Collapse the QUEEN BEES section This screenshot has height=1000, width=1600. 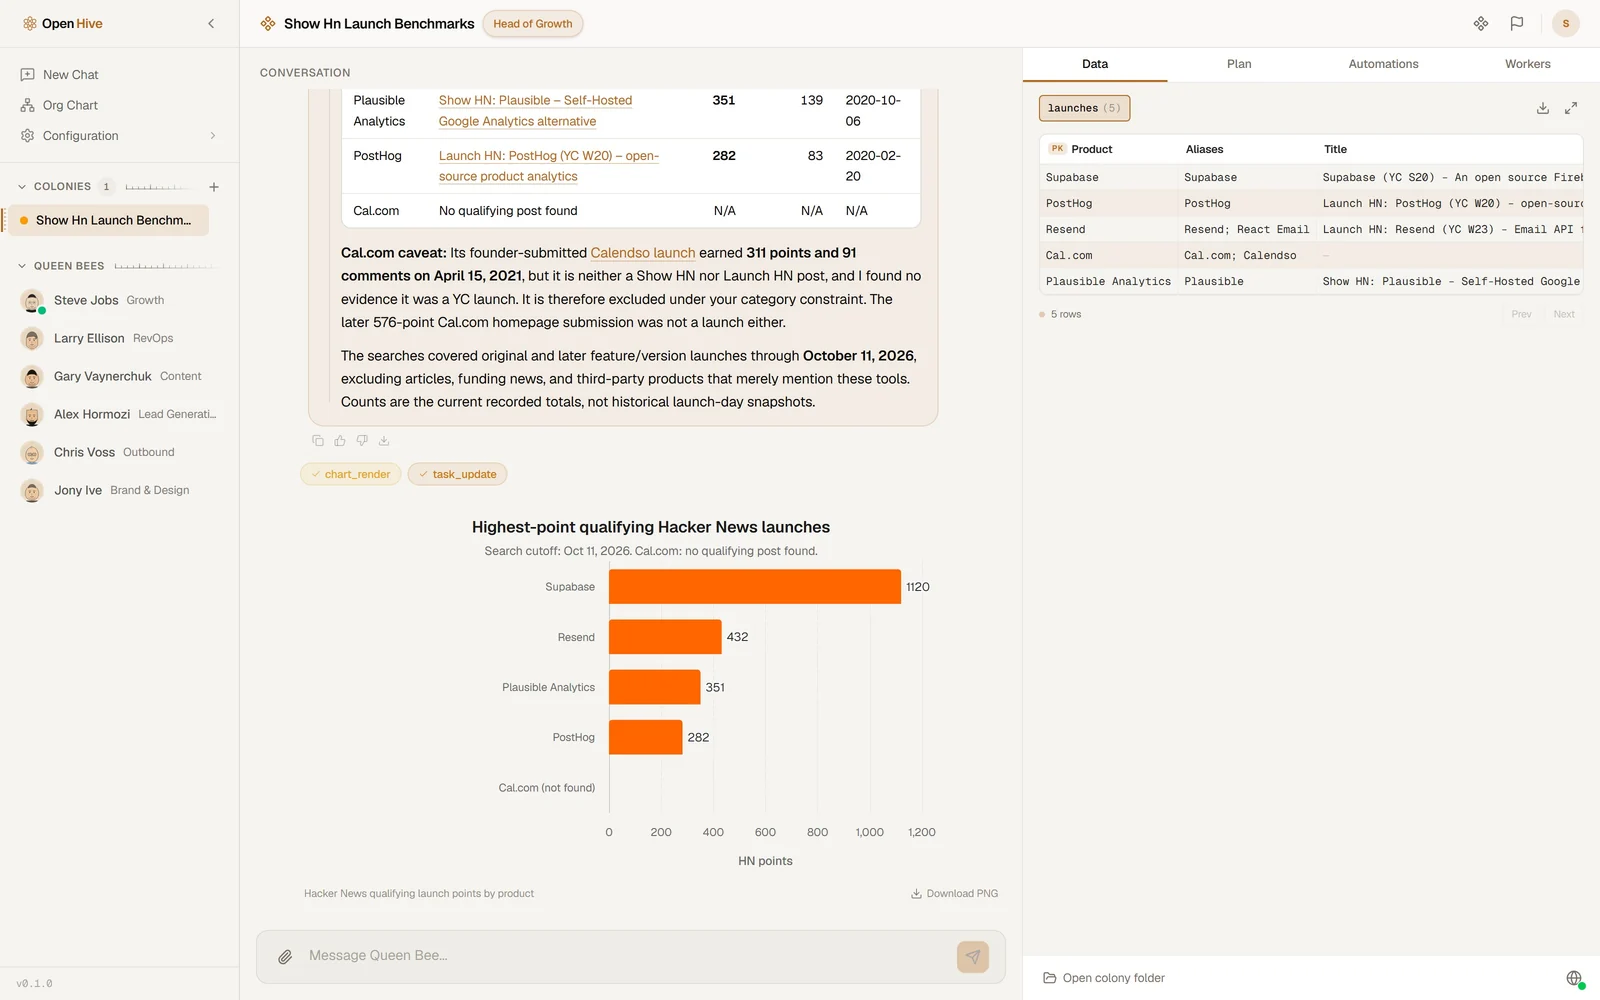click(x=22, y=266)
